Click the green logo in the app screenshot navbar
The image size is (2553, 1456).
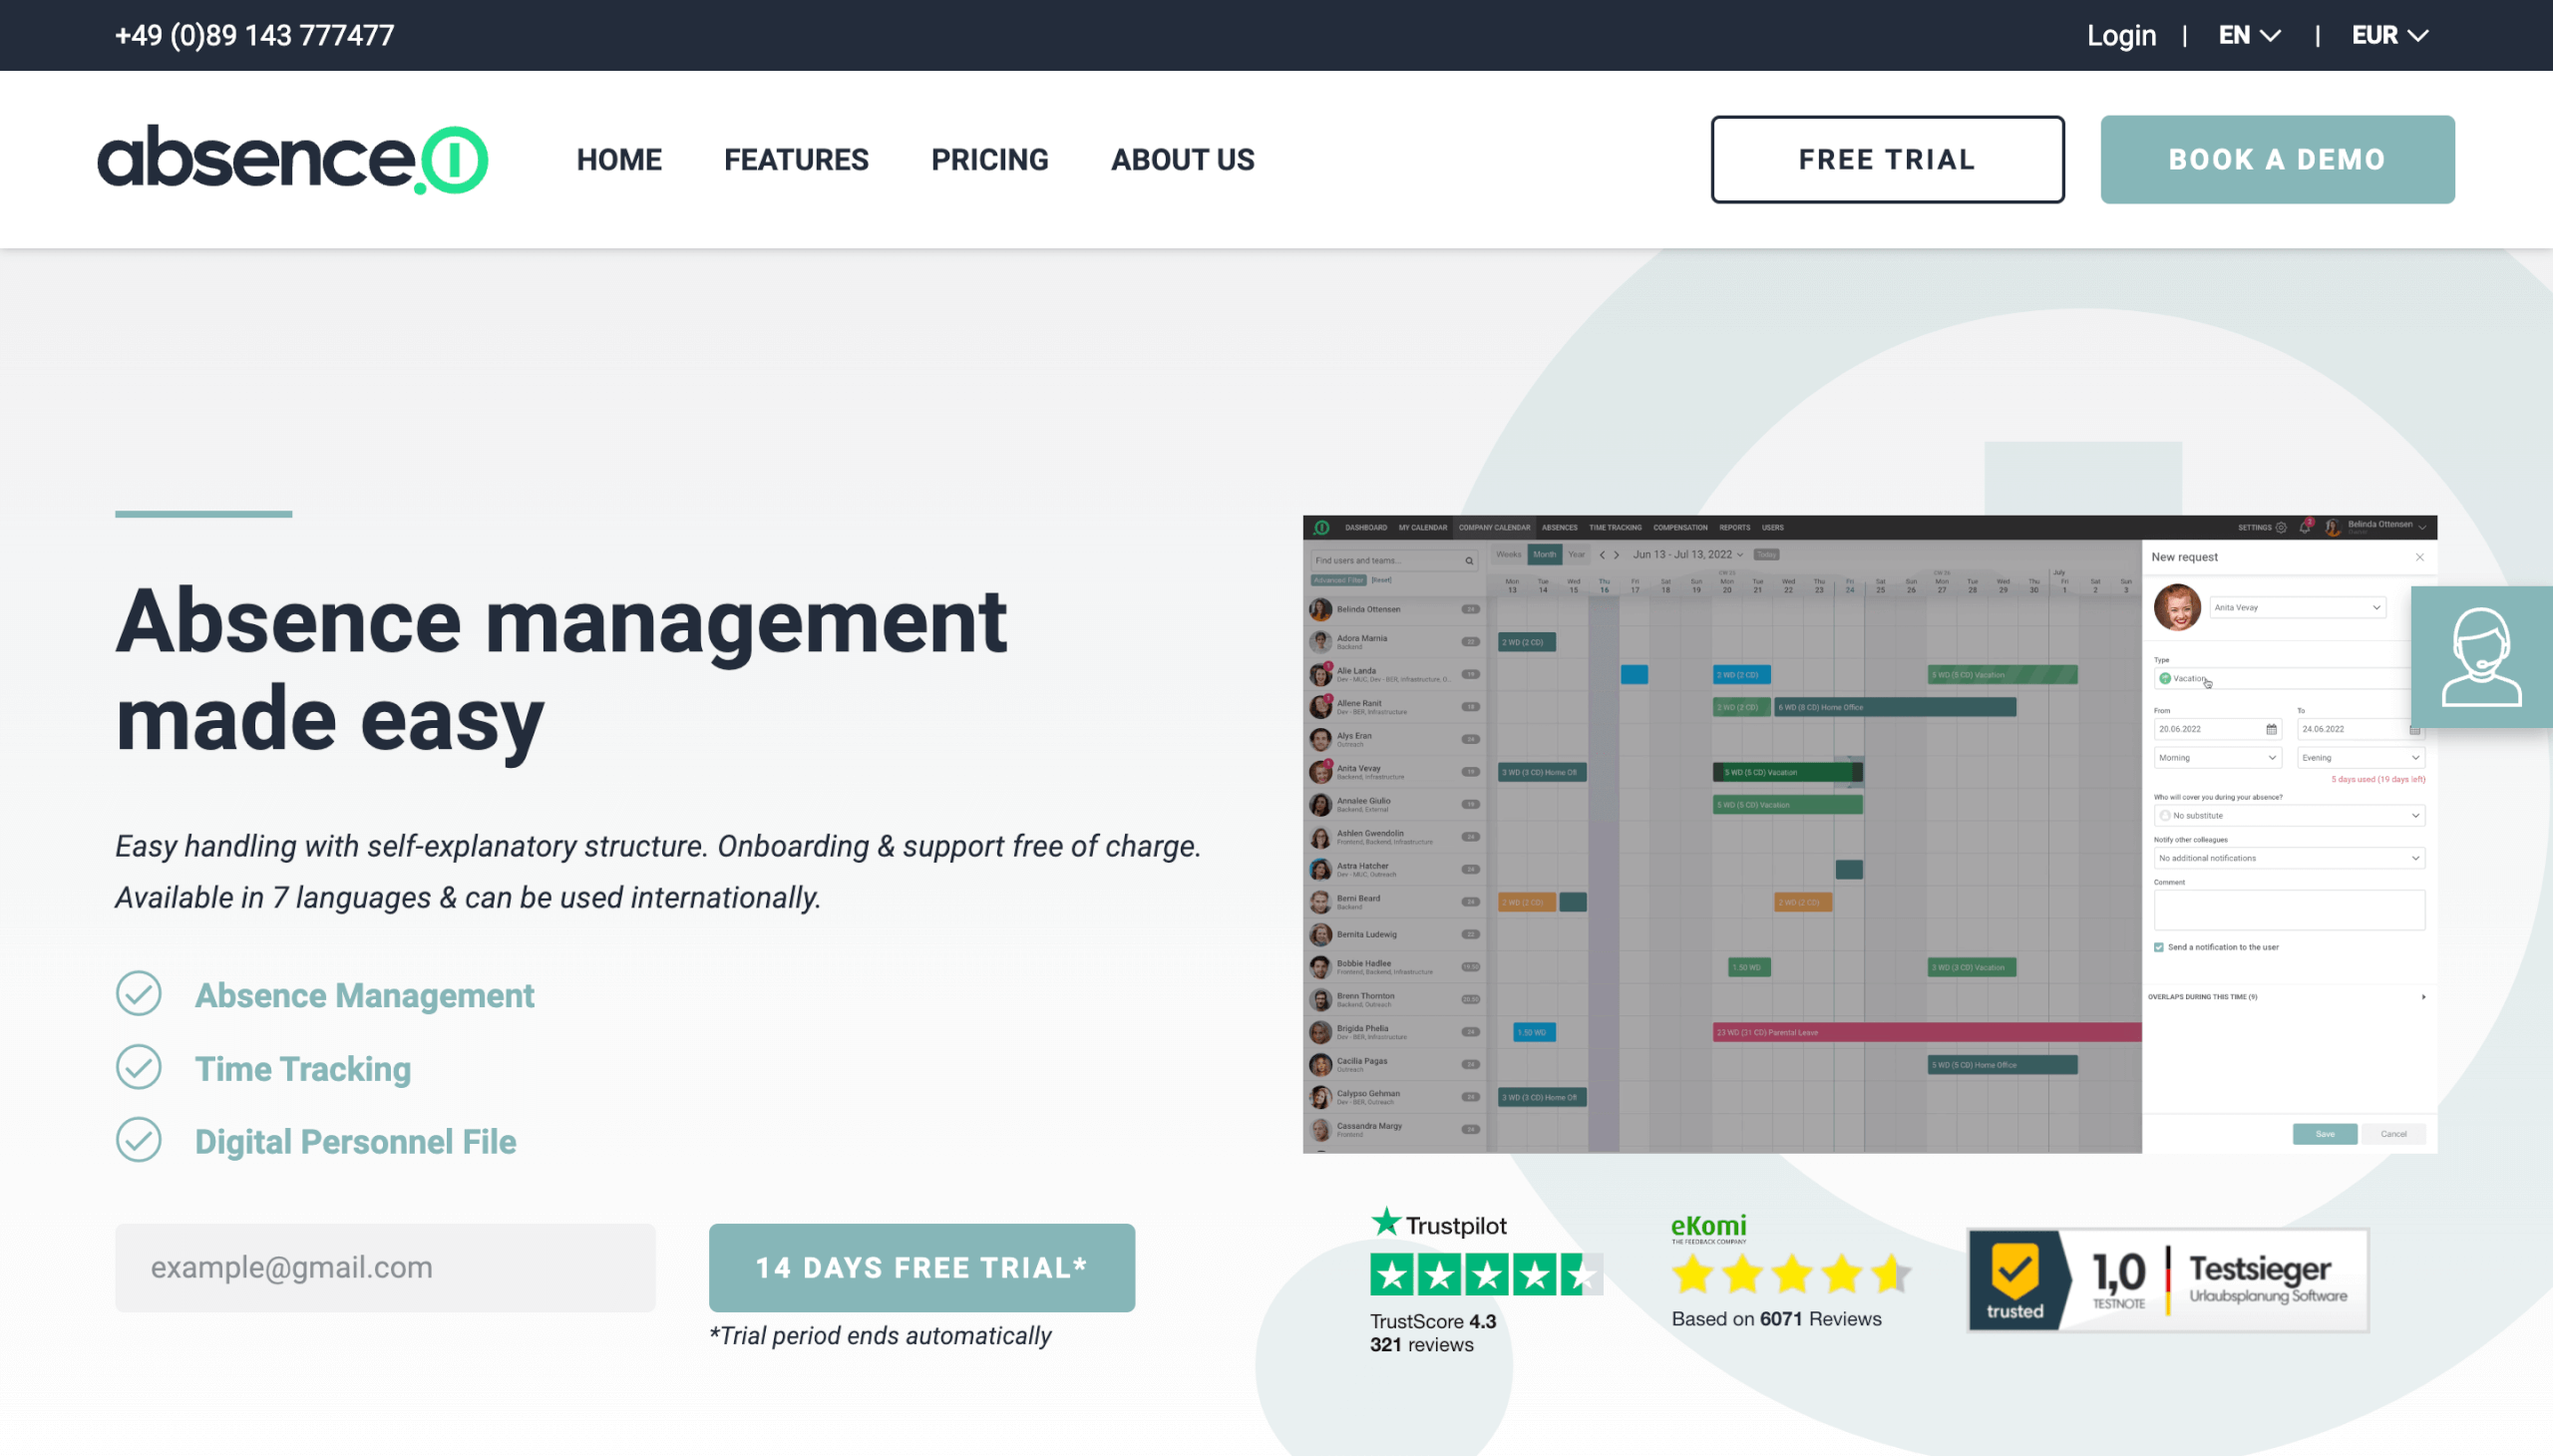click(x=1321, y=527)
